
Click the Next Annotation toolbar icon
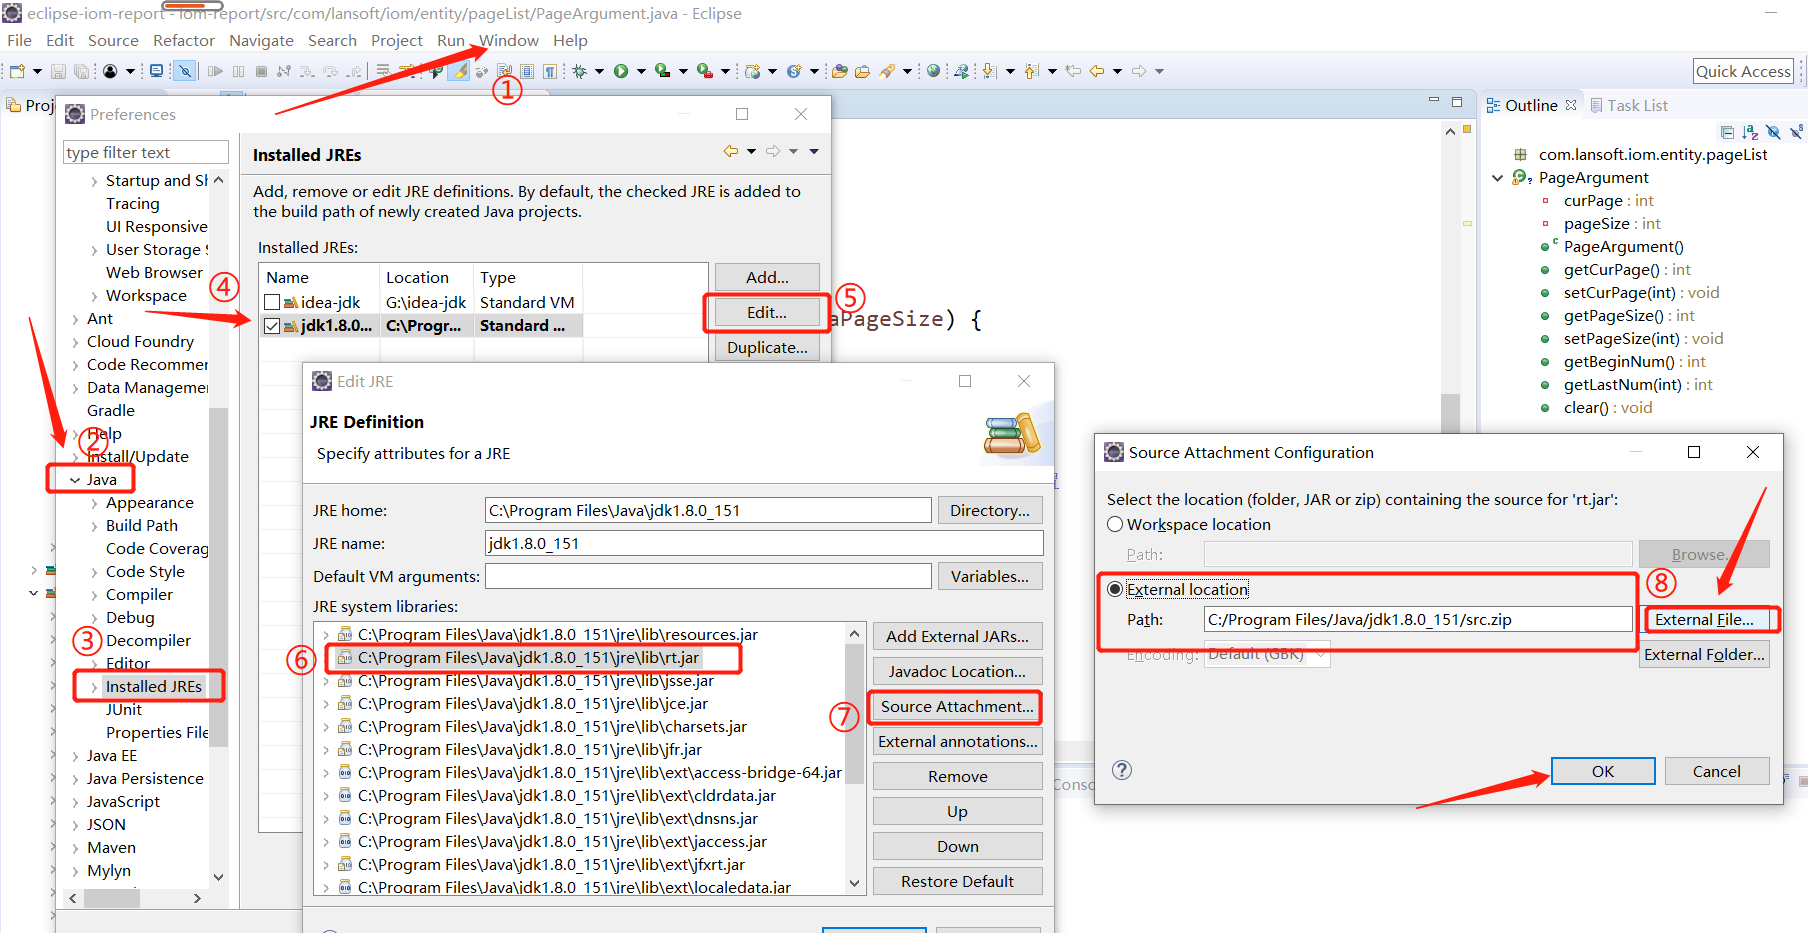[990, 71]
